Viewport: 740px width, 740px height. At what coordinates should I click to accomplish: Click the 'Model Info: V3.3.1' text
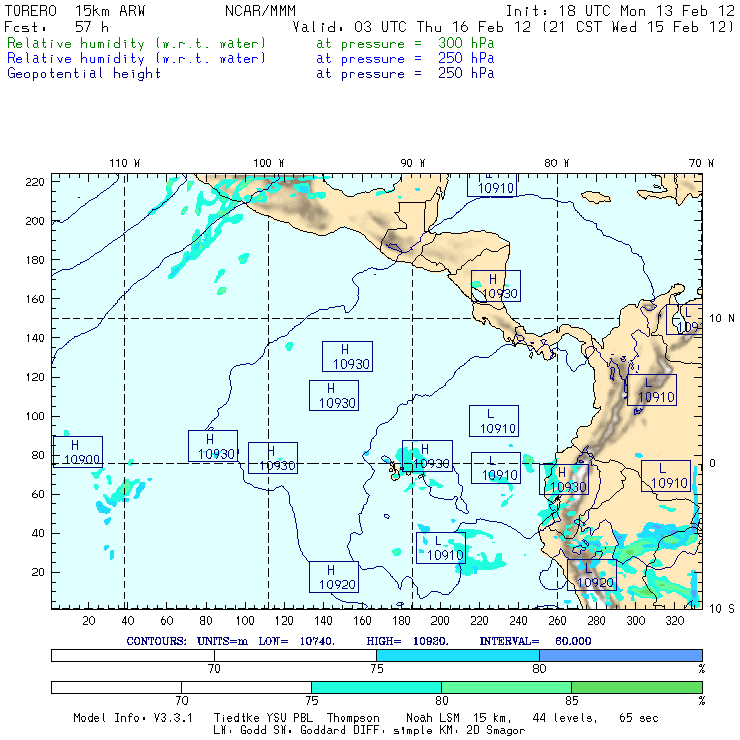coord(133,718)
